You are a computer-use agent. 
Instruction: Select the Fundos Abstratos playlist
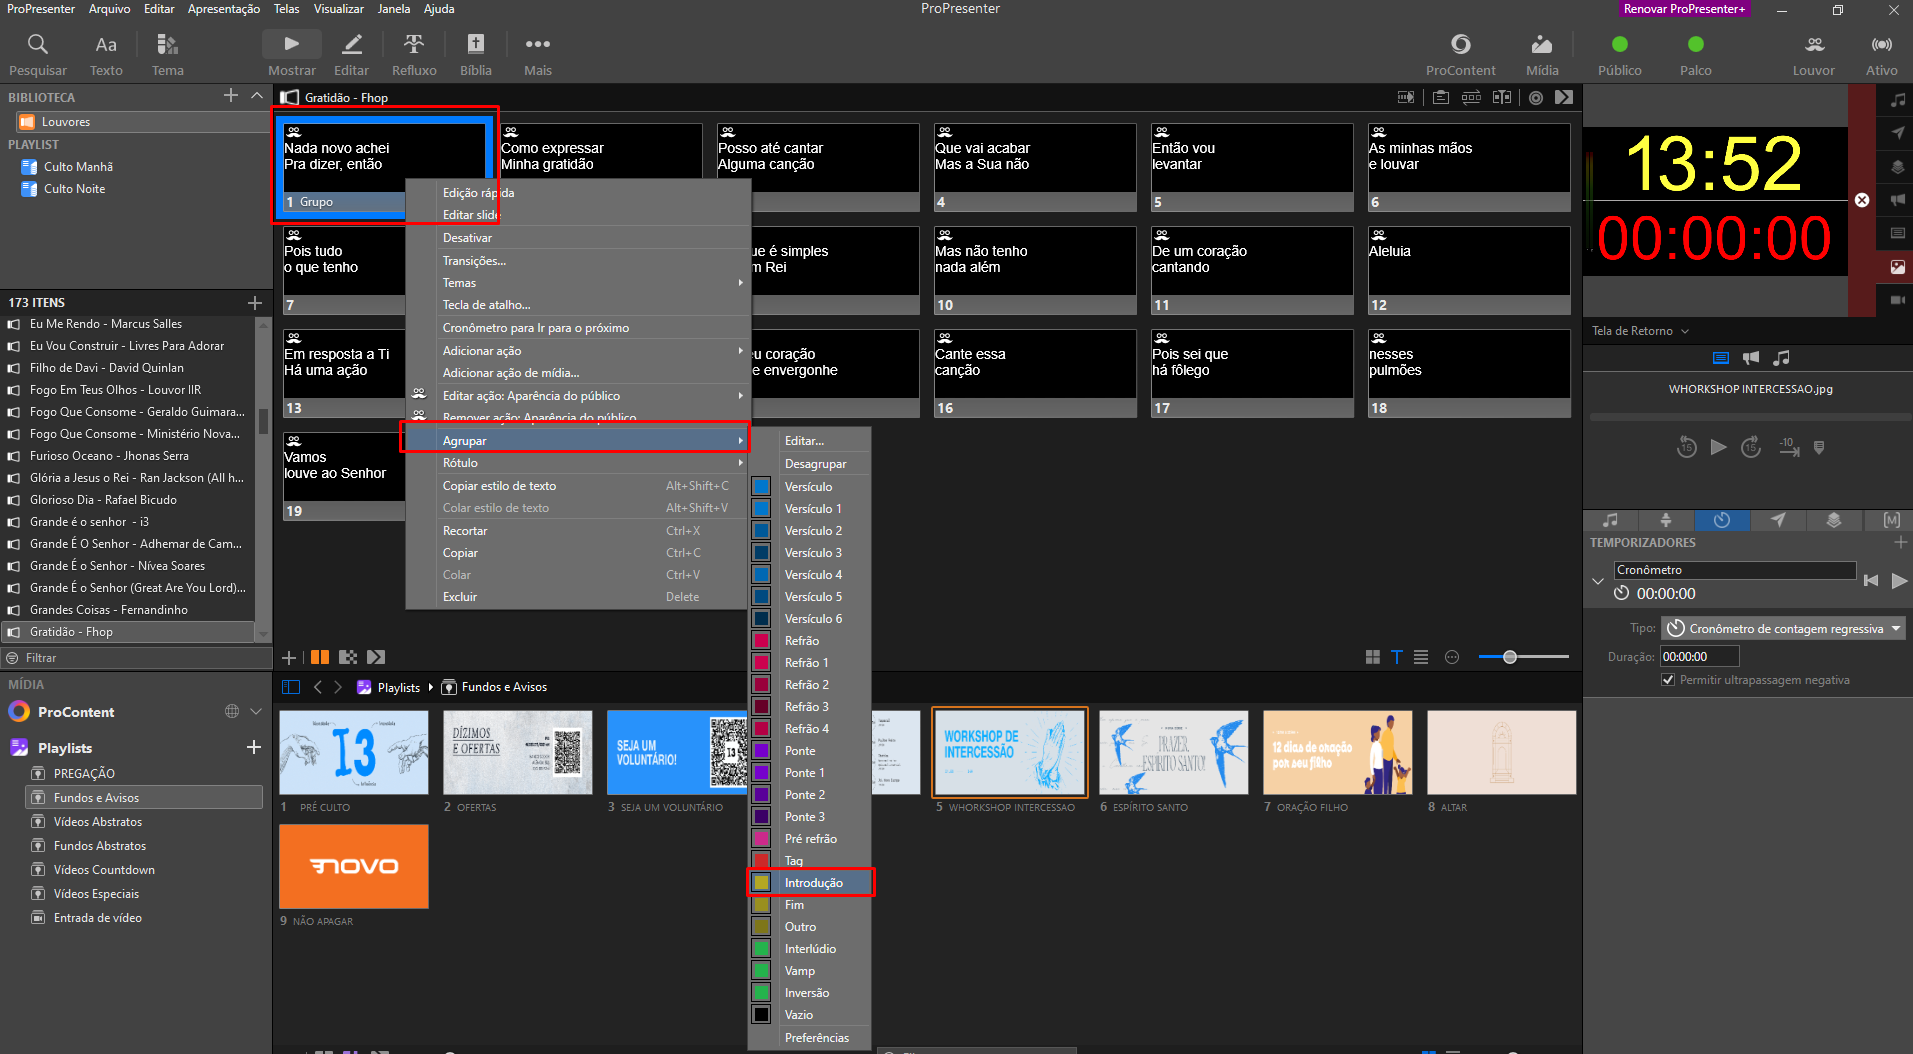pyautogui.click(x=100, y=846)
